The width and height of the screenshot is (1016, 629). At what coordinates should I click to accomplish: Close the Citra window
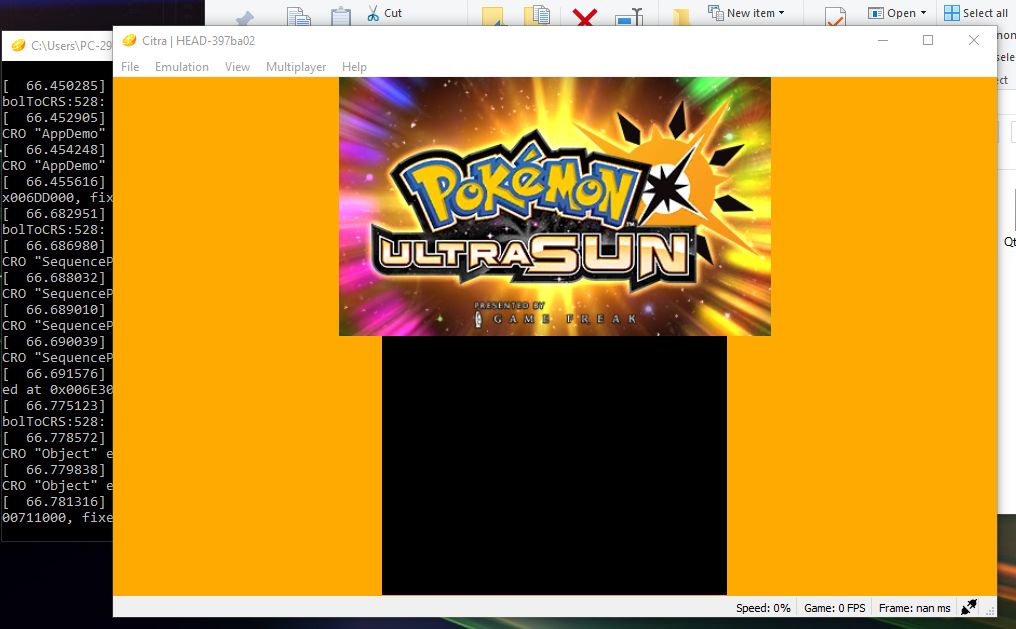point(973,40)
